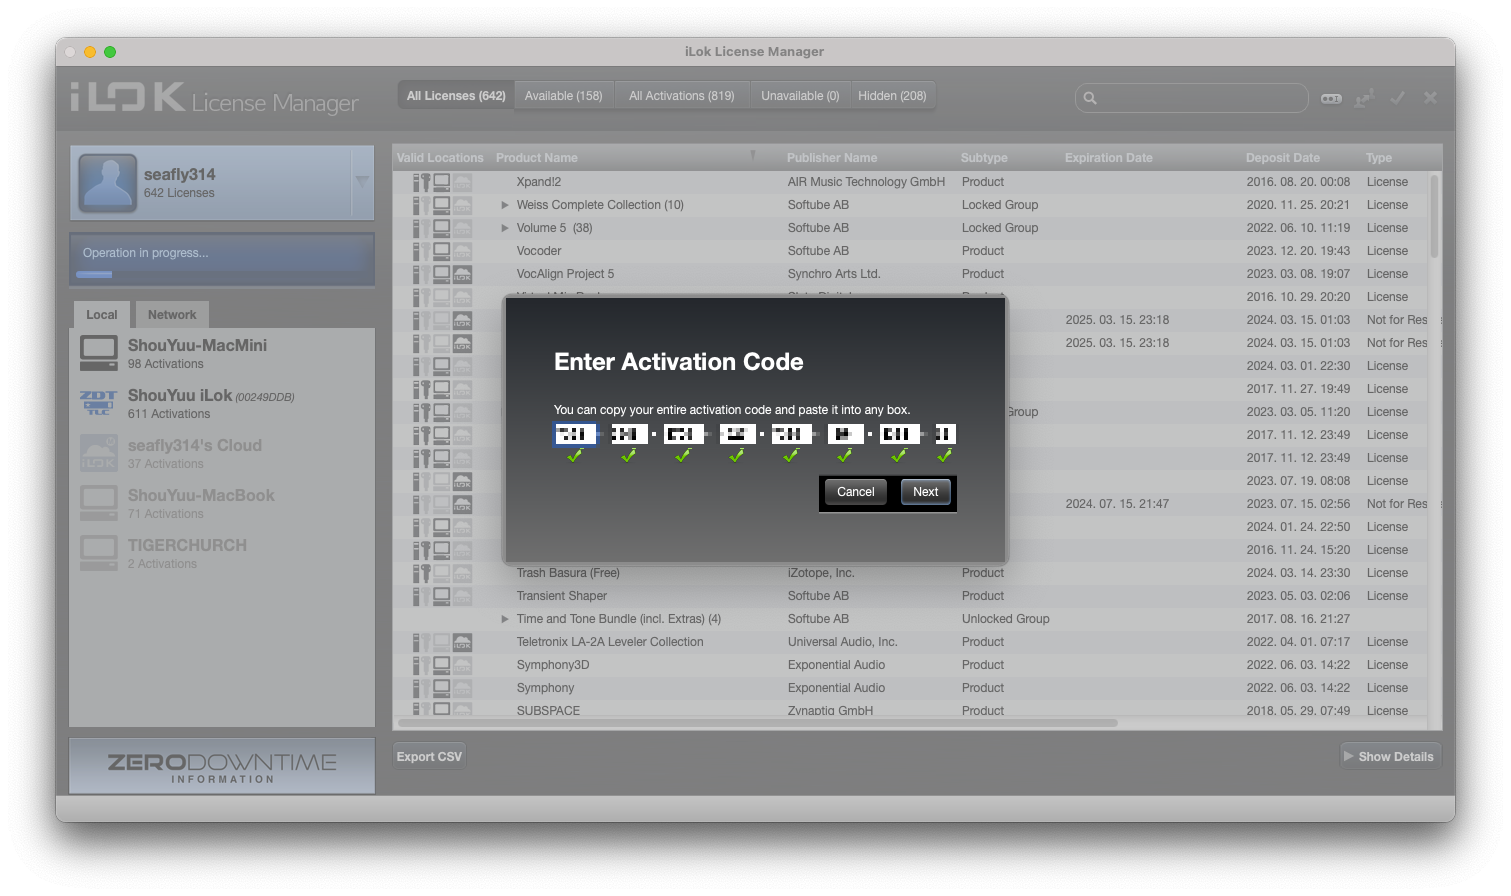The width and height of the screenshot is (1511, 896).
Task: Open the Unavailable (0) tab
Action: (800, 96)
